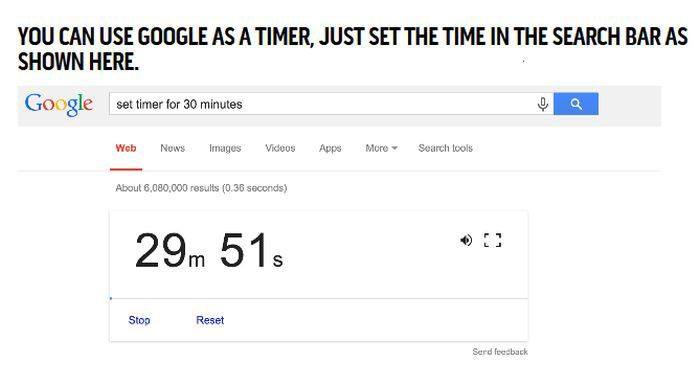Screen dimensions: 700x384
Task: Click the Google logo
Action: pyautogui.click(x=58, y=104)
